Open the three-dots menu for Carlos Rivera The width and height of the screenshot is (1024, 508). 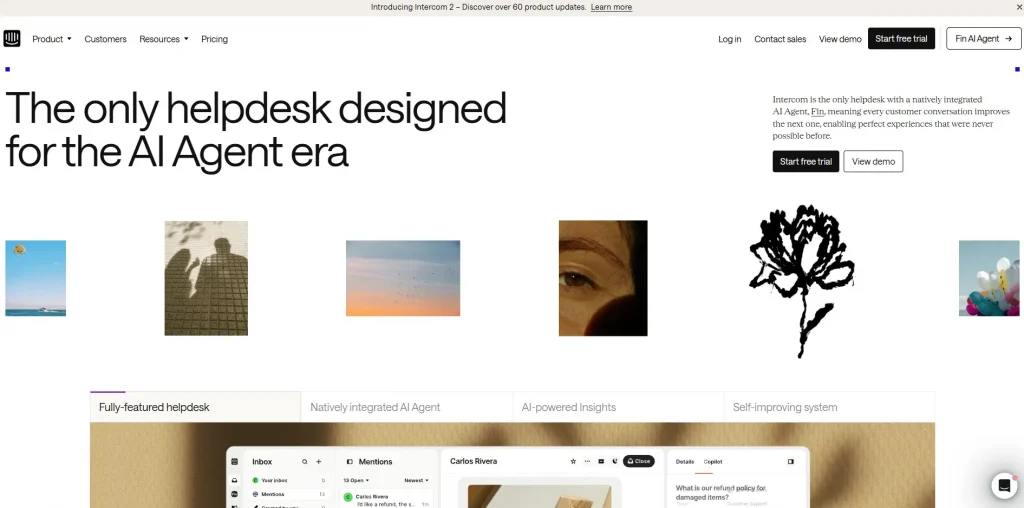(587, 461)
